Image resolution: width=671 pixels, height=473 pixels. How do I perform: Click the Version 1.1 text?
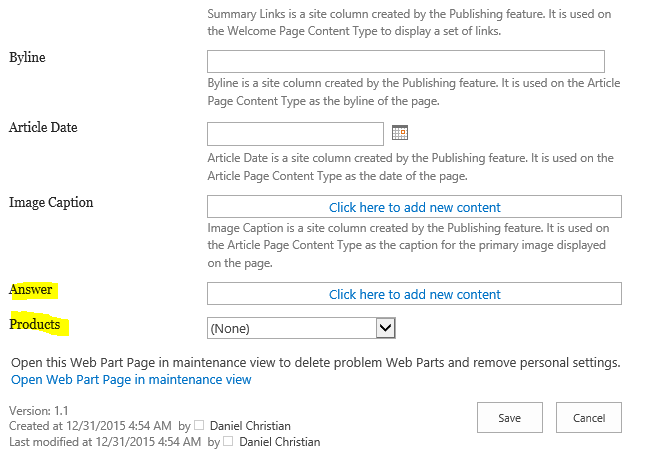(38, 411)
